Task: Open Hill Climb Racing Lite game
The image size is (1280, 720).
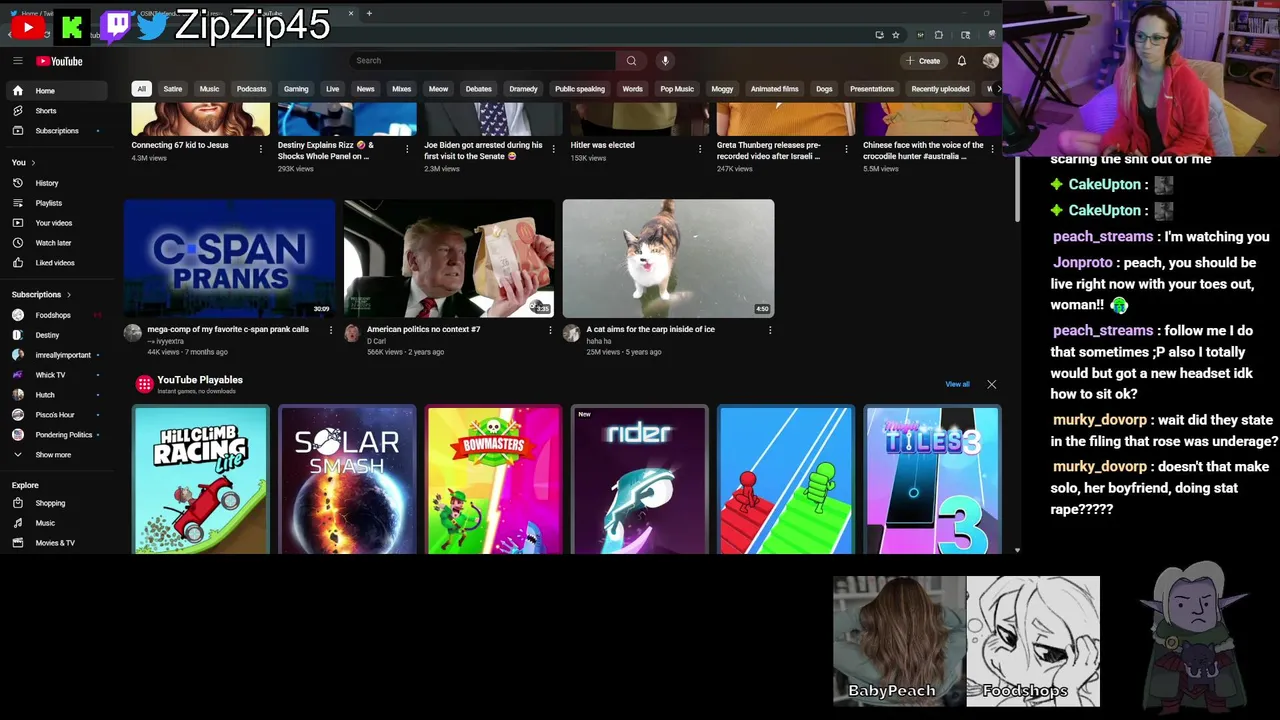Action: tap(201, 479)
